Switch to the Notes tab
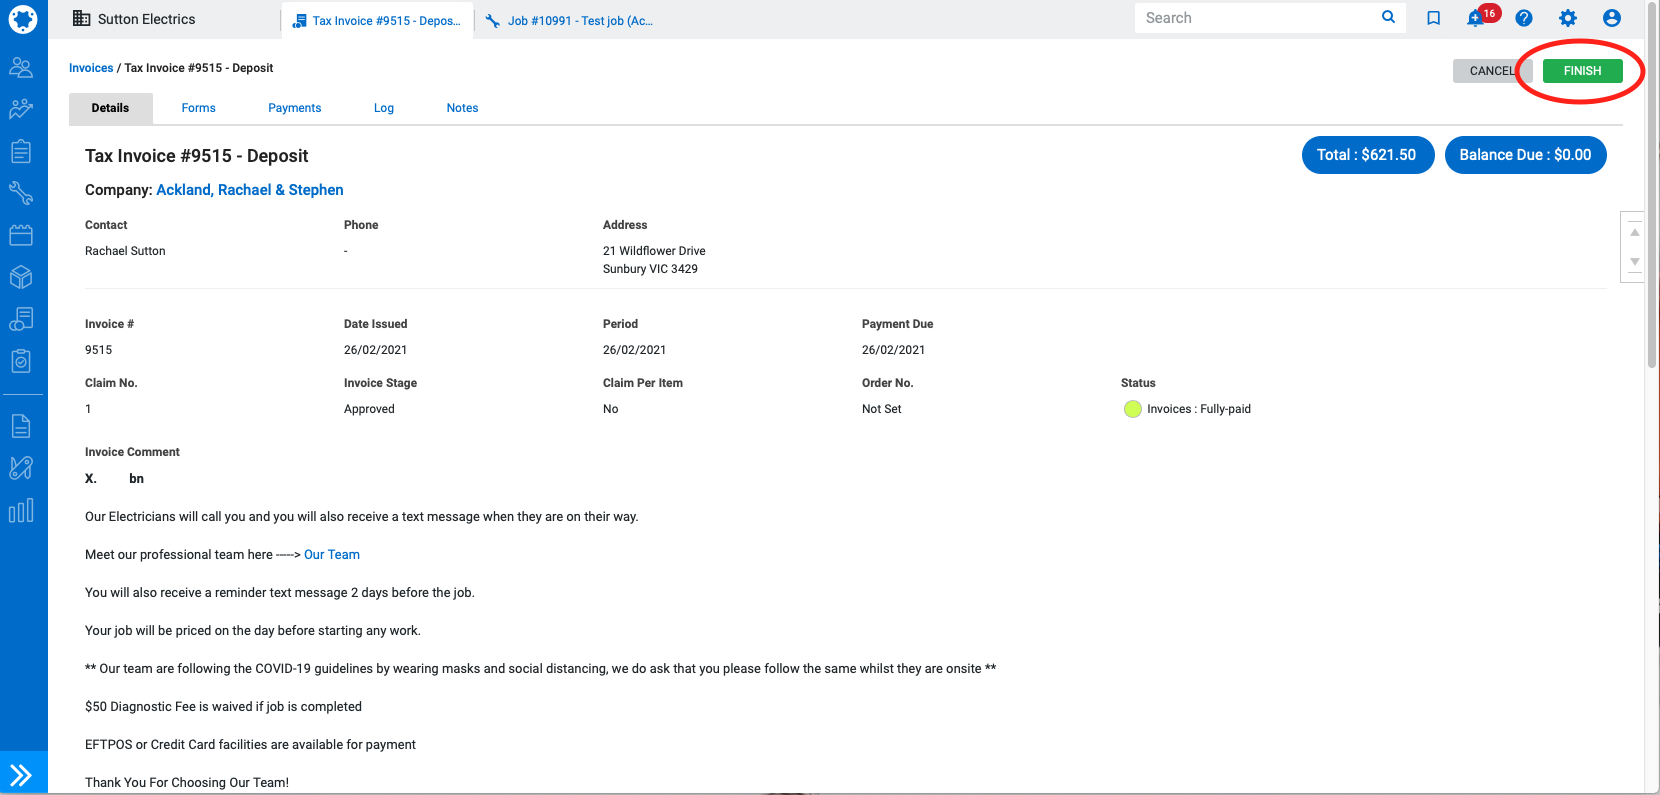The height and width of the screenshot is (795, 1660). click(x=462, y=108)
